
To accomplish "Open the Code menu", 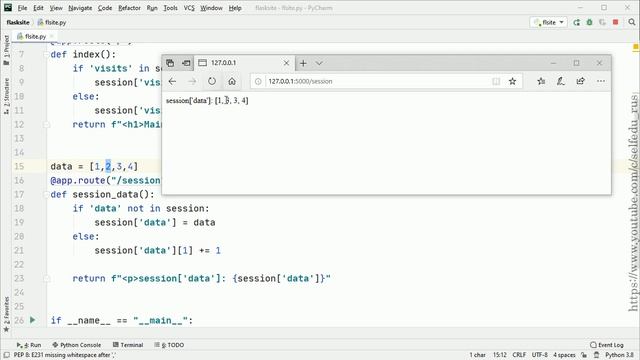I will 105,8.
